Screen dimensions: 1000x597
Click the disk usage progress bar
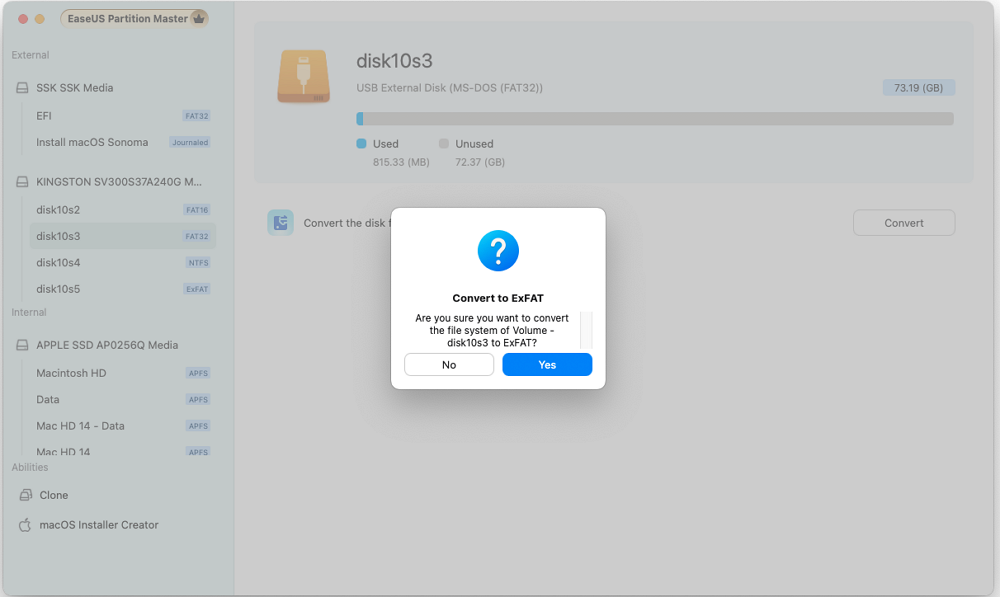(x=655, y=119)
